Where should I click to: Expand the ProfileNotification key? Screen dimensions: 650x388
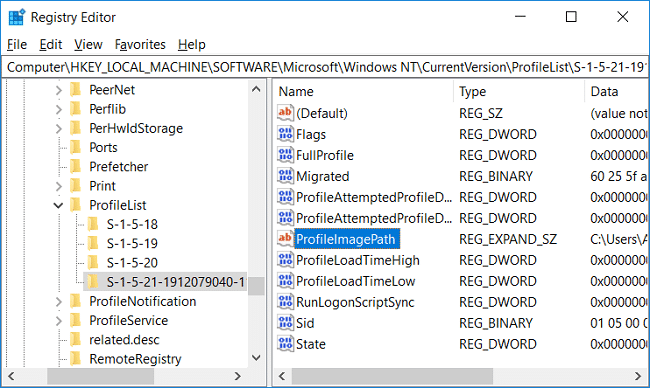tap(58, 301)
